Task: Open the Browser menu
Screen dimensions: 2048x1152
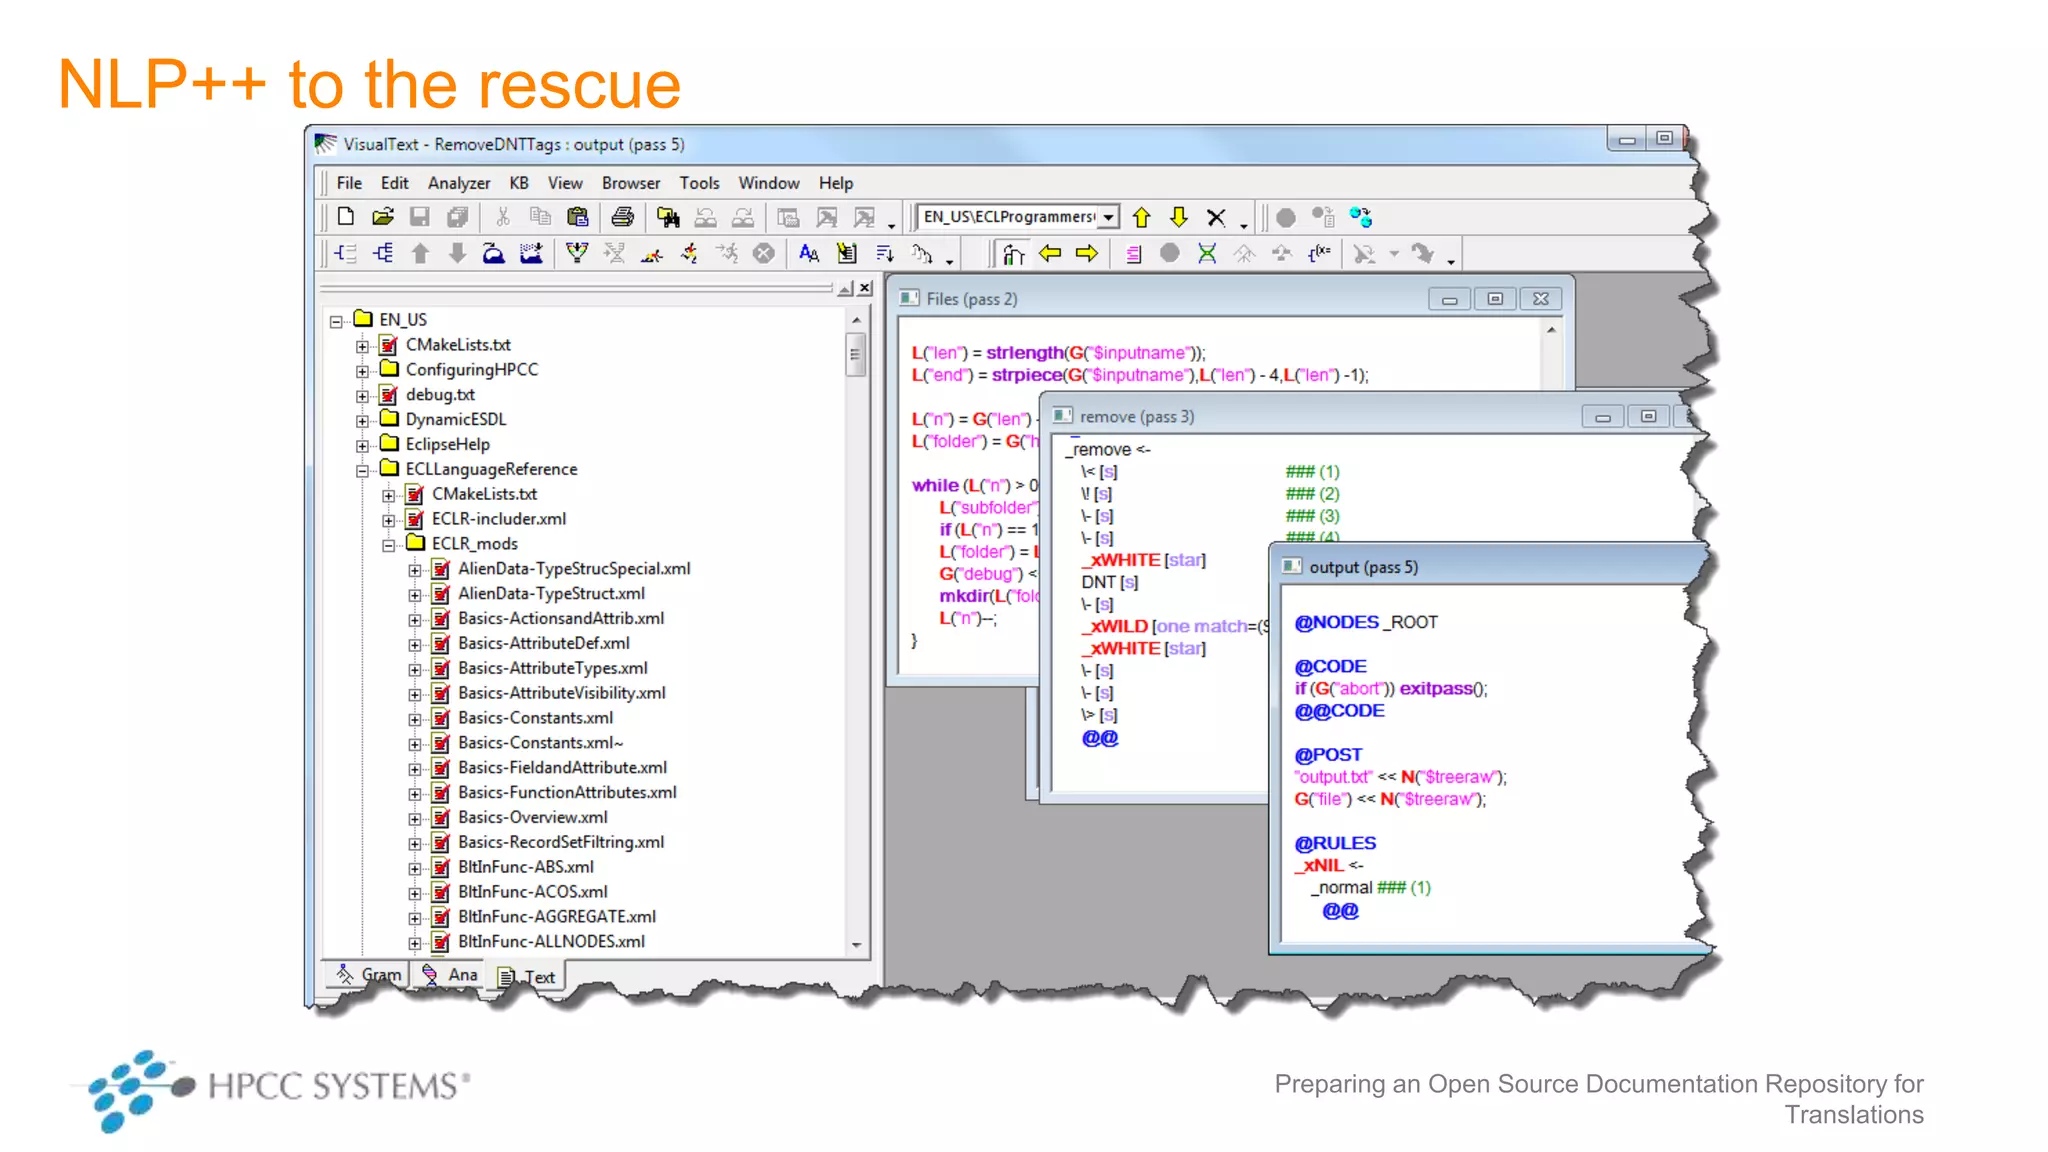Action: (631, 183)
